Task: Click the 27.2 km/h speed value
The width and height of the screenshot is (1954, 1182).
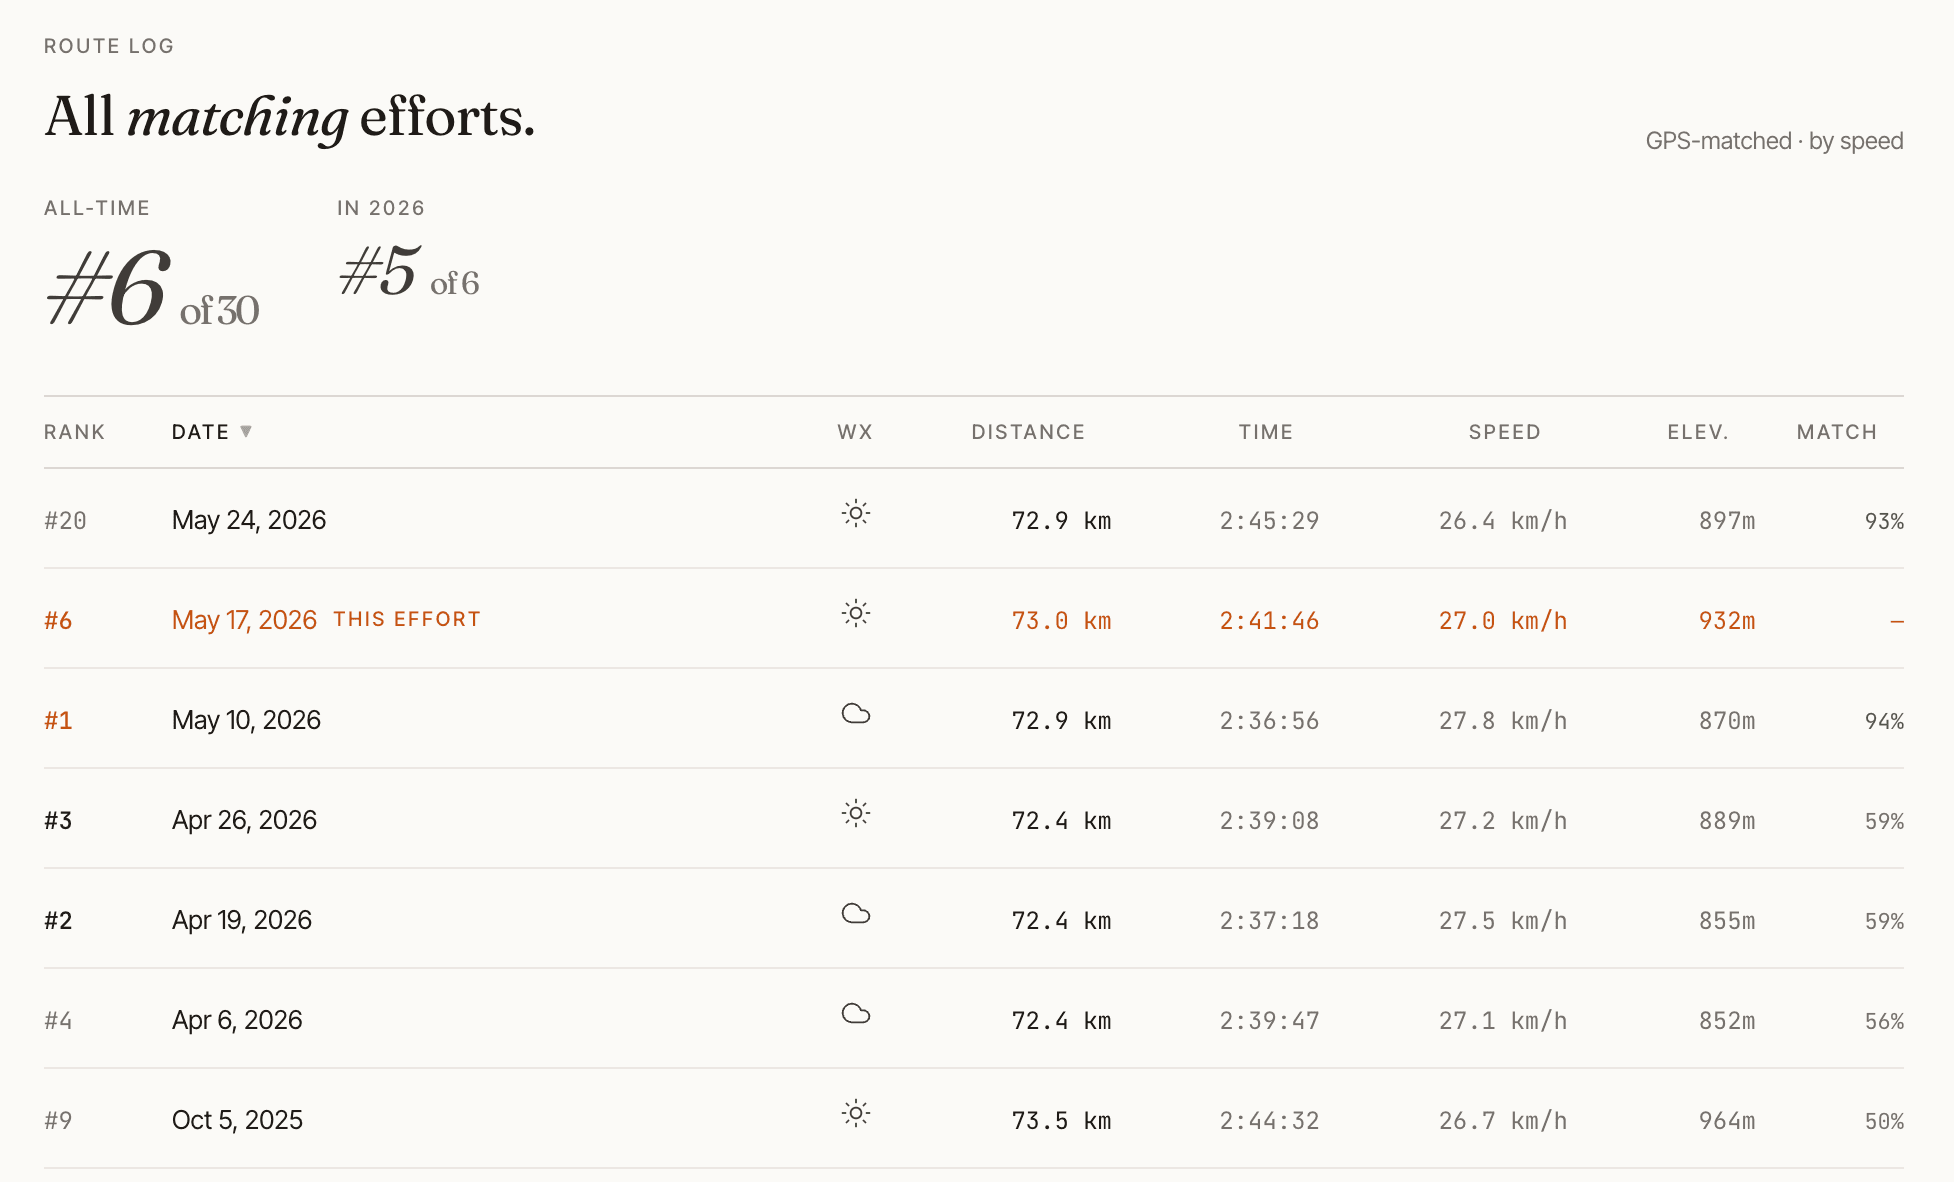Action: (1503, 821)
